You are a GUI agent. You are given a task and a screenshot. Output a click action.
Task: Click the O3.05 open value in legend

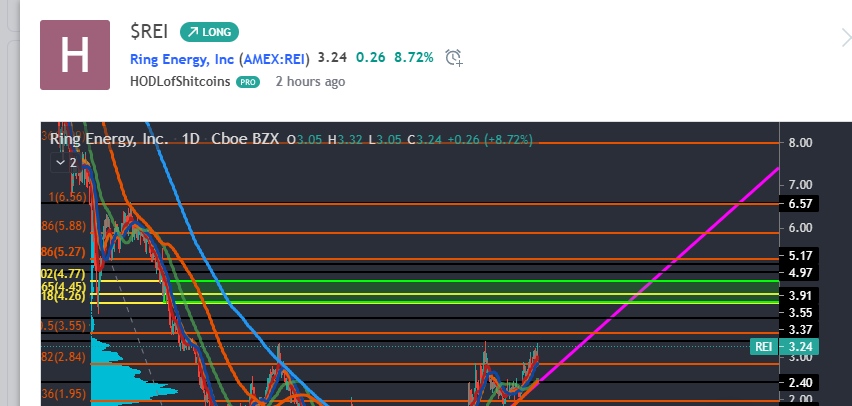[x=304, y=140]
